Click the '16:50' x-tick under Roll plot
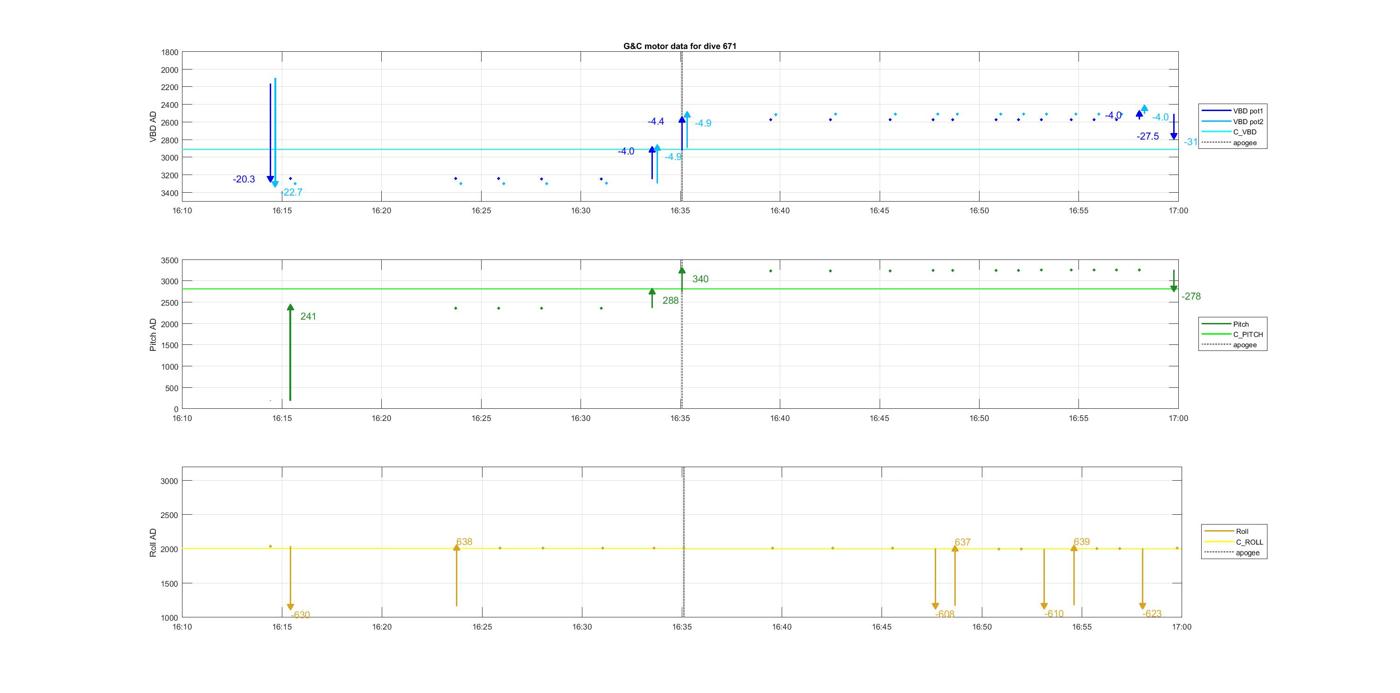The height and width of the screenshot is (693, 1400). (981, 627)
